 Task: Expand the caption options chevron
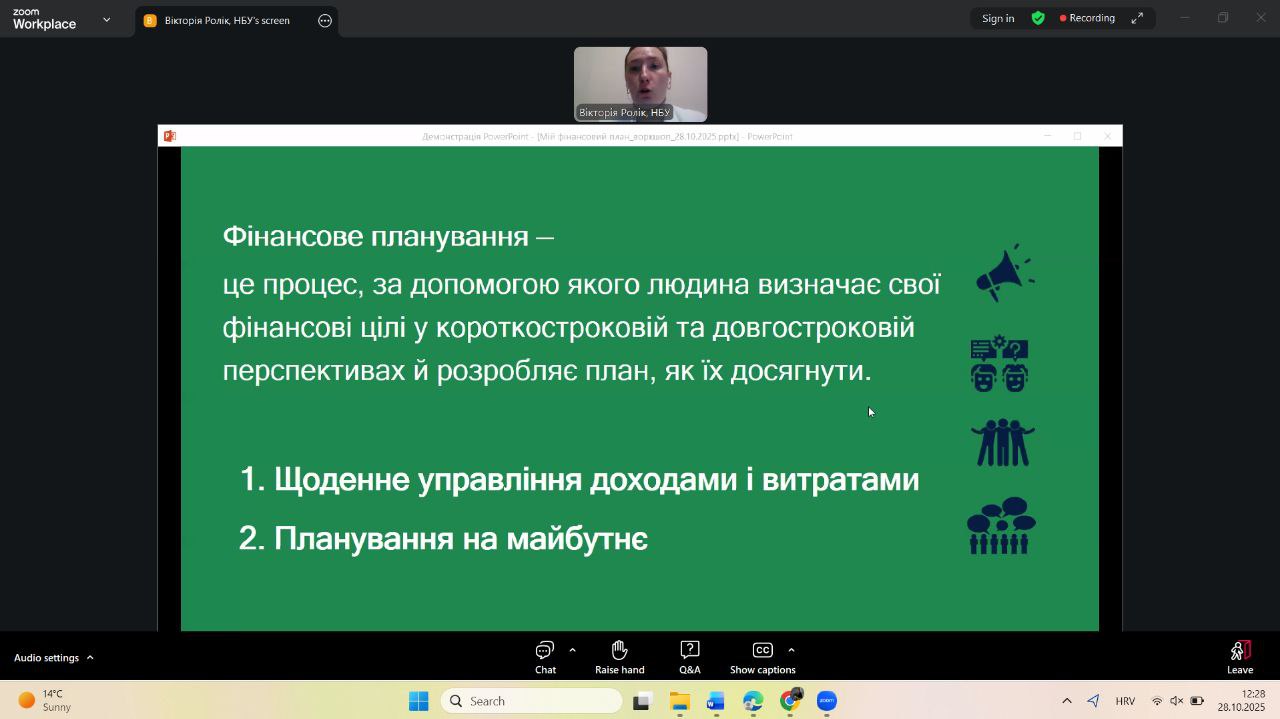[791, 650]
